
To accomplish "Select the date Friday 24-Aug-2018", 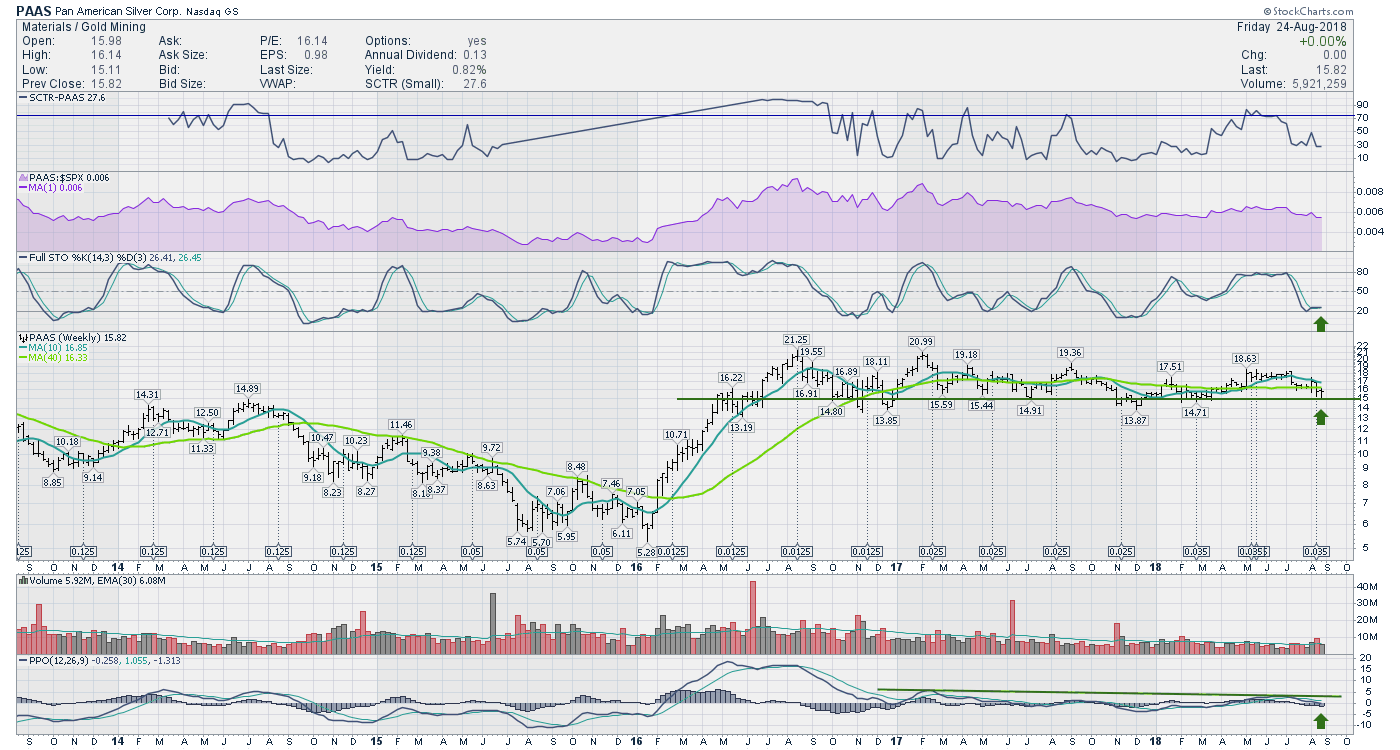I will 1292,27.
